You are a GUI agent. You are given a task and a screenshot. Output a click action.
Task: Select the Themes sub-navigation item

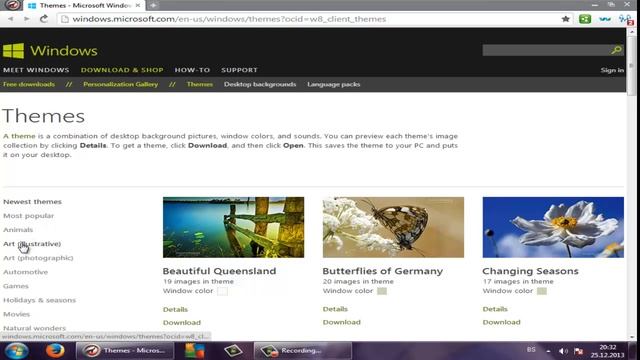200,84
